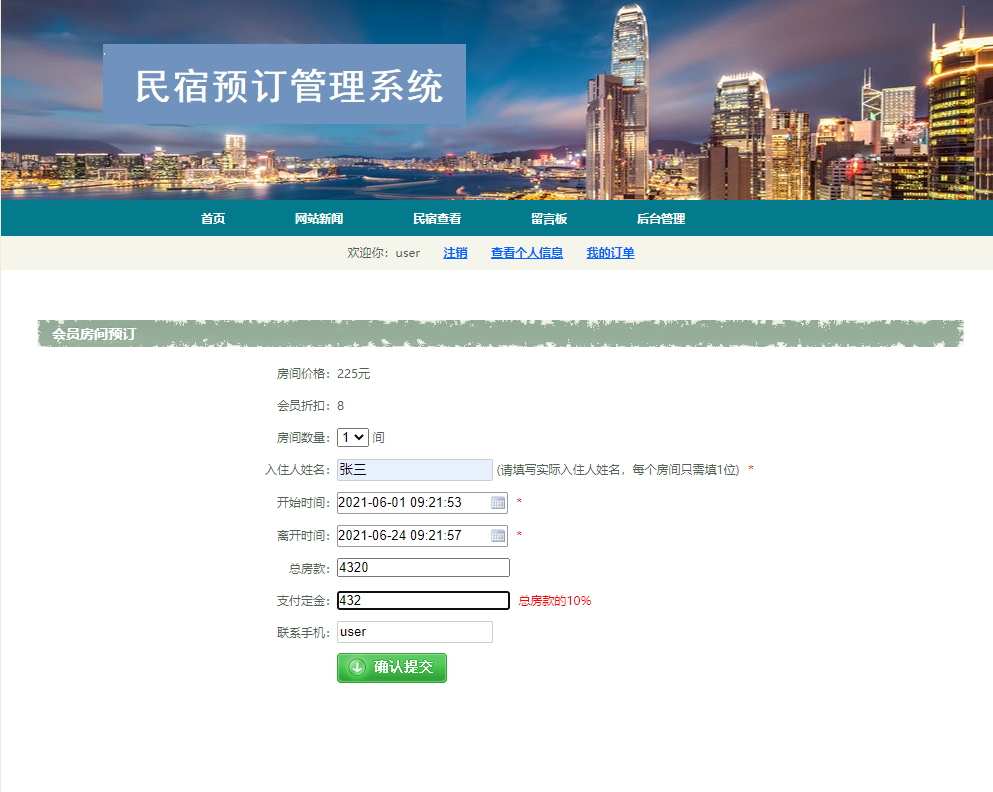
Task: Click the 注销 logout link
Action: tap(455, 253)
